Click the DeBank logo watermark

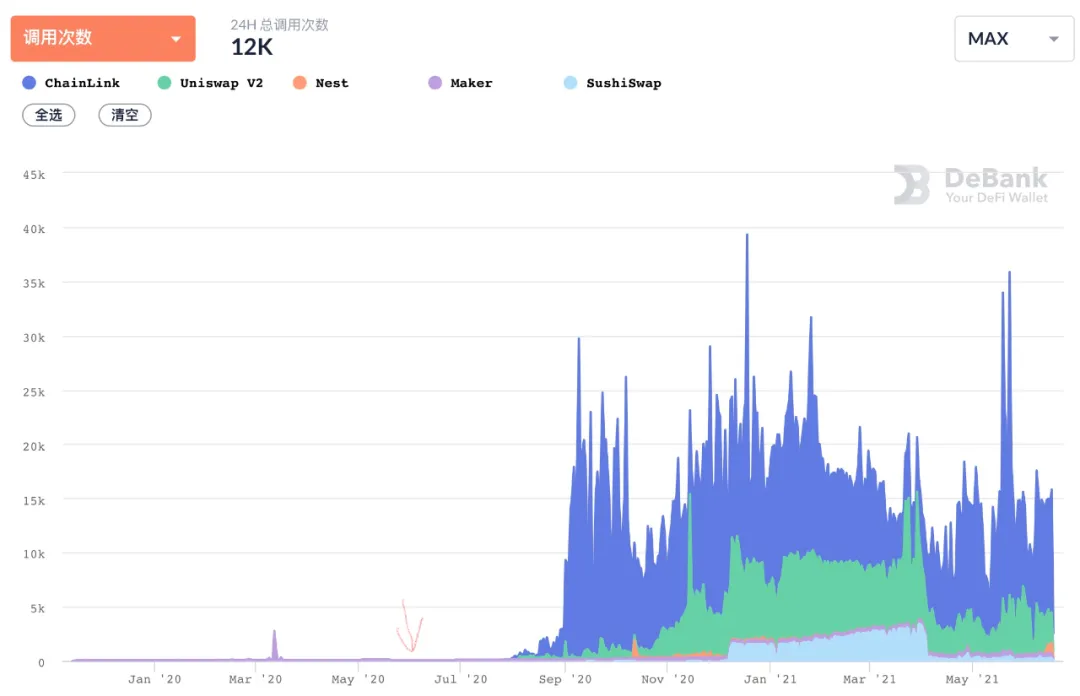click(970, 185)
